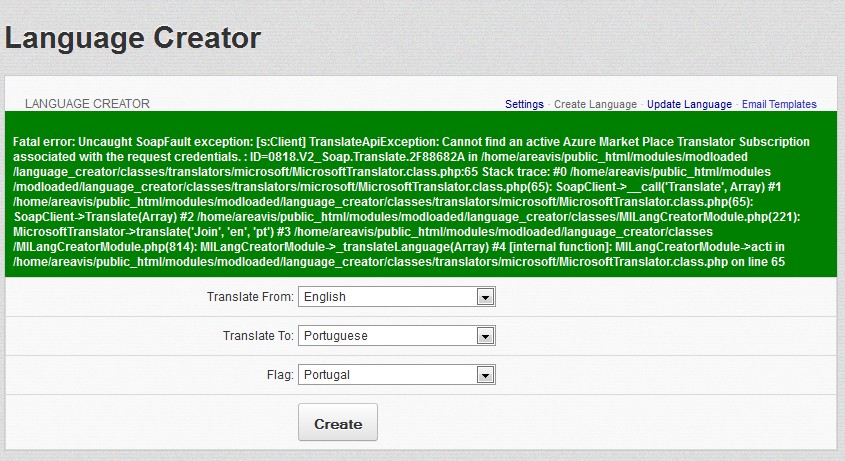Image resolution: width=845 pixels, height=461 pixels.
Task: Select the English value shown in Translate From
Action: [325, 297]
